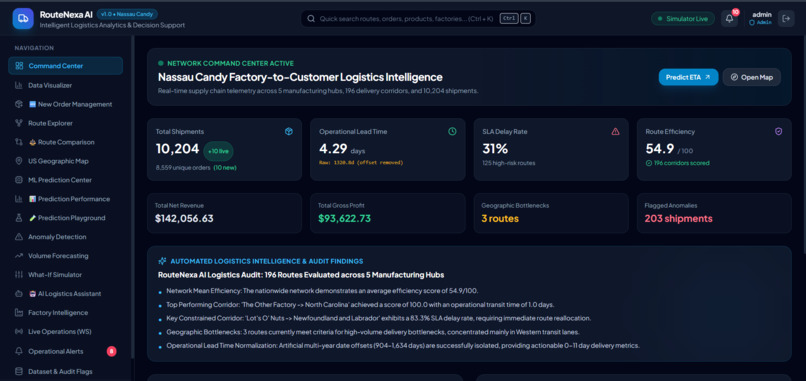Click the Live Operations broadcast icon

[x=19, y=332]
